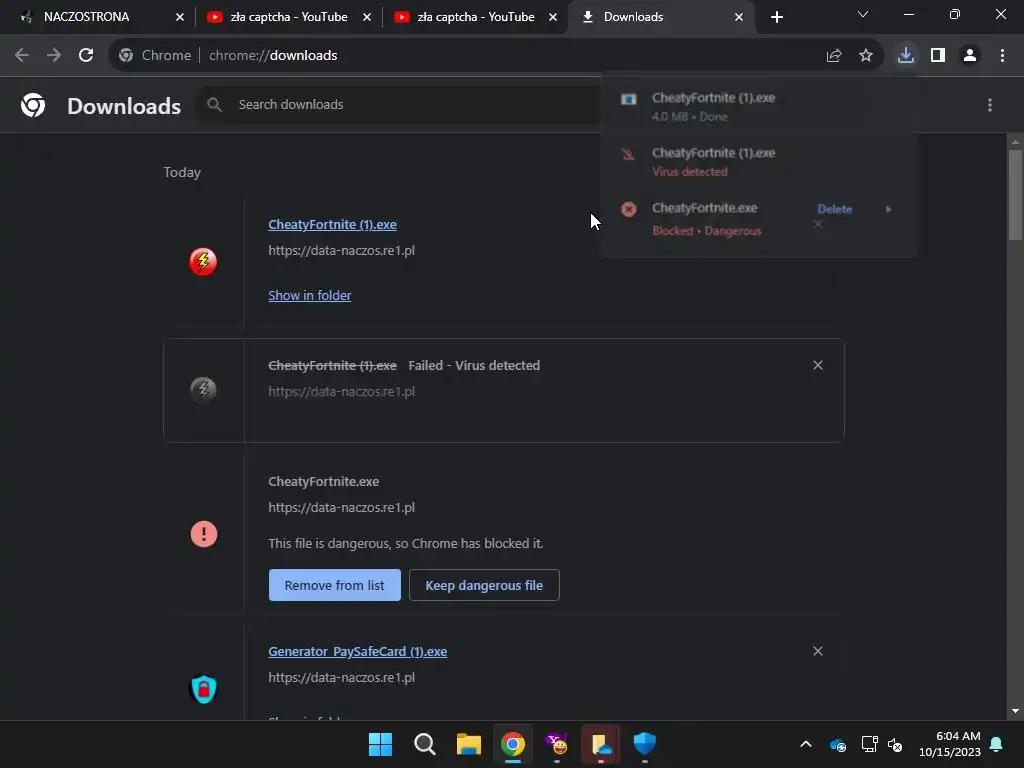Switch to the second zła captcha YouTube tab
This screenshot has height=768, width=1024.
pos(475,17)
